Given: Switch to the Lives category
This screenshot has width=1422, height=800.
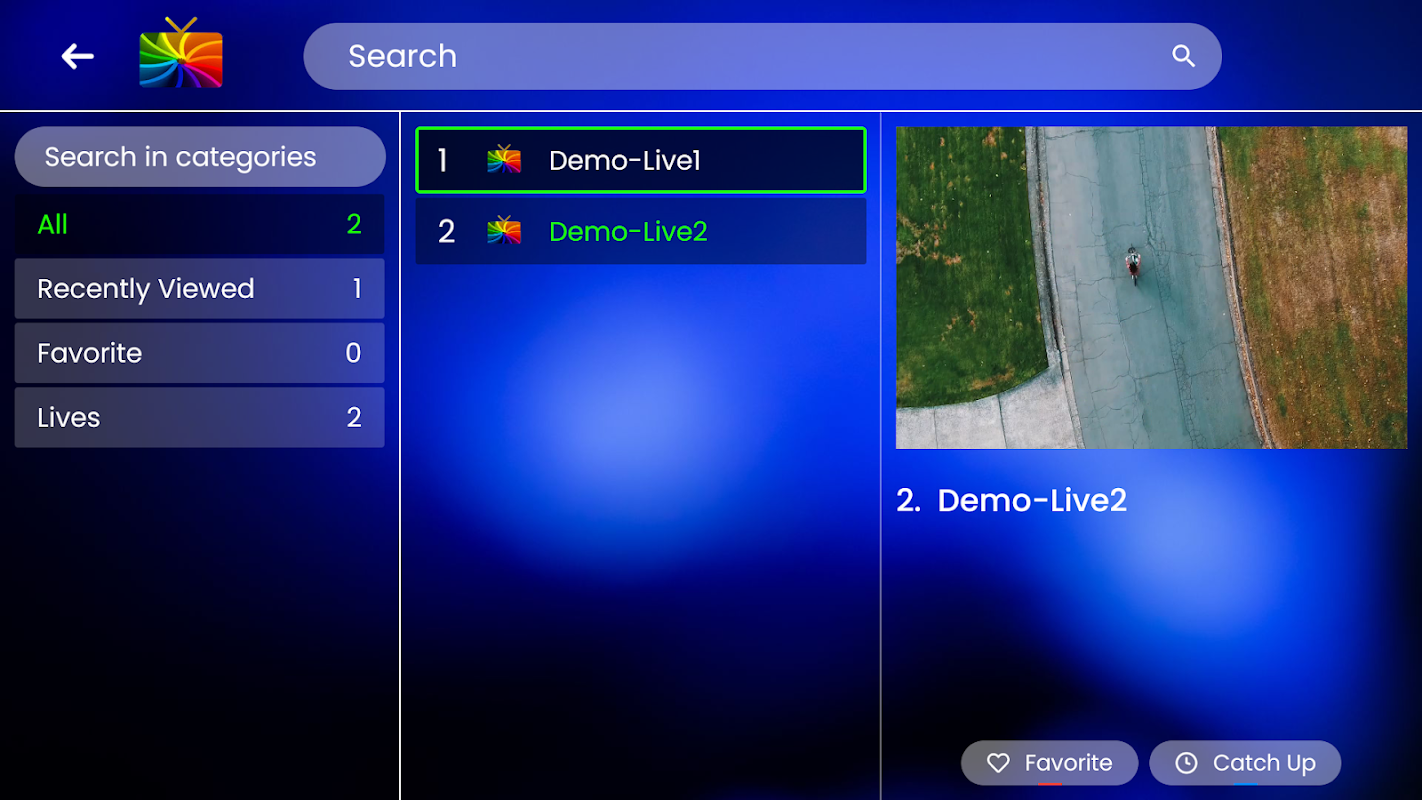Looking at the screenshot, I should pyautogui.click(x=199, y=417).
